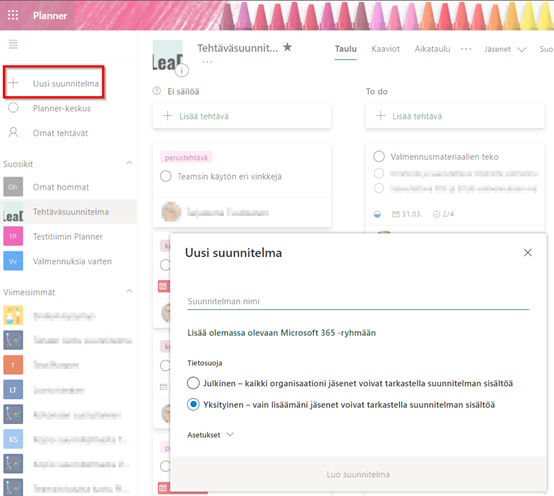554x496 pixels.
Task: Select the Julkinen privacy option
Action: pyautogui.click(x=193, y=383)
